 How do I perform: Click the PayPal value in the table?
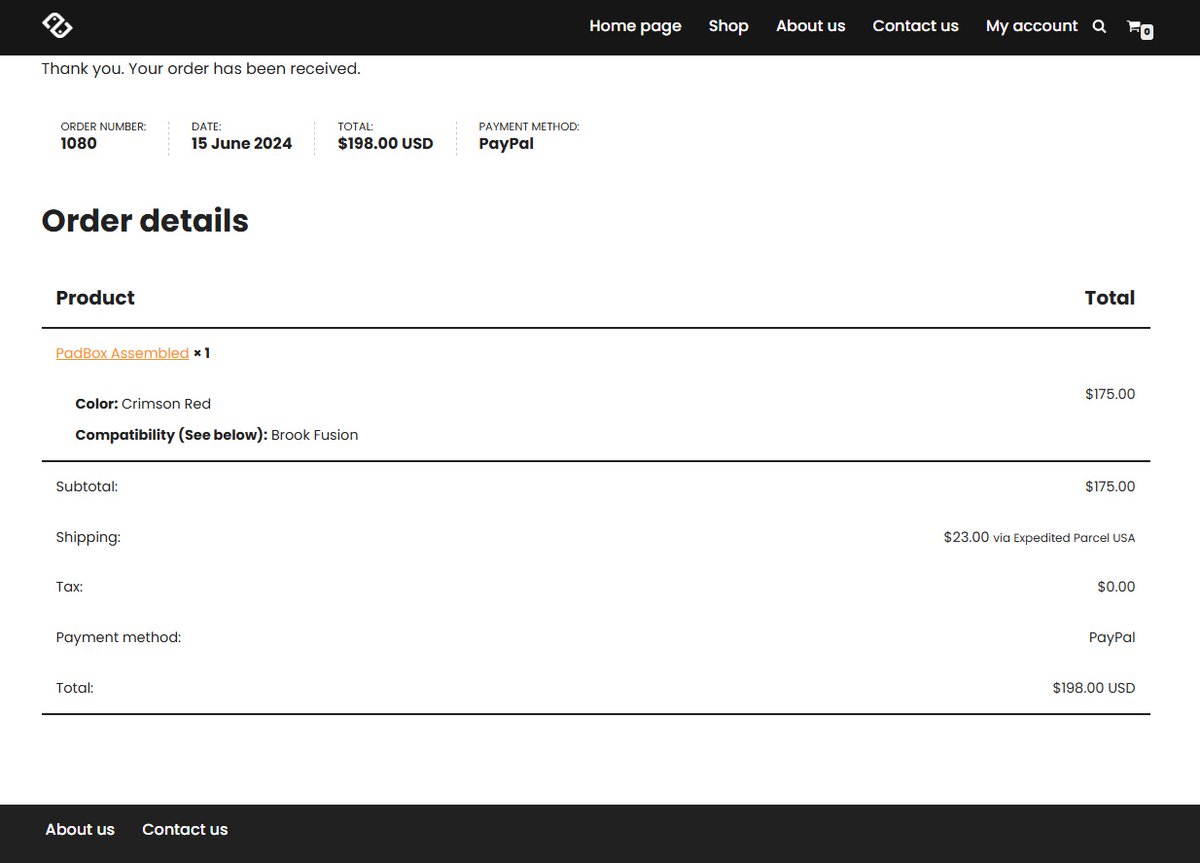tap(1112, 637)
